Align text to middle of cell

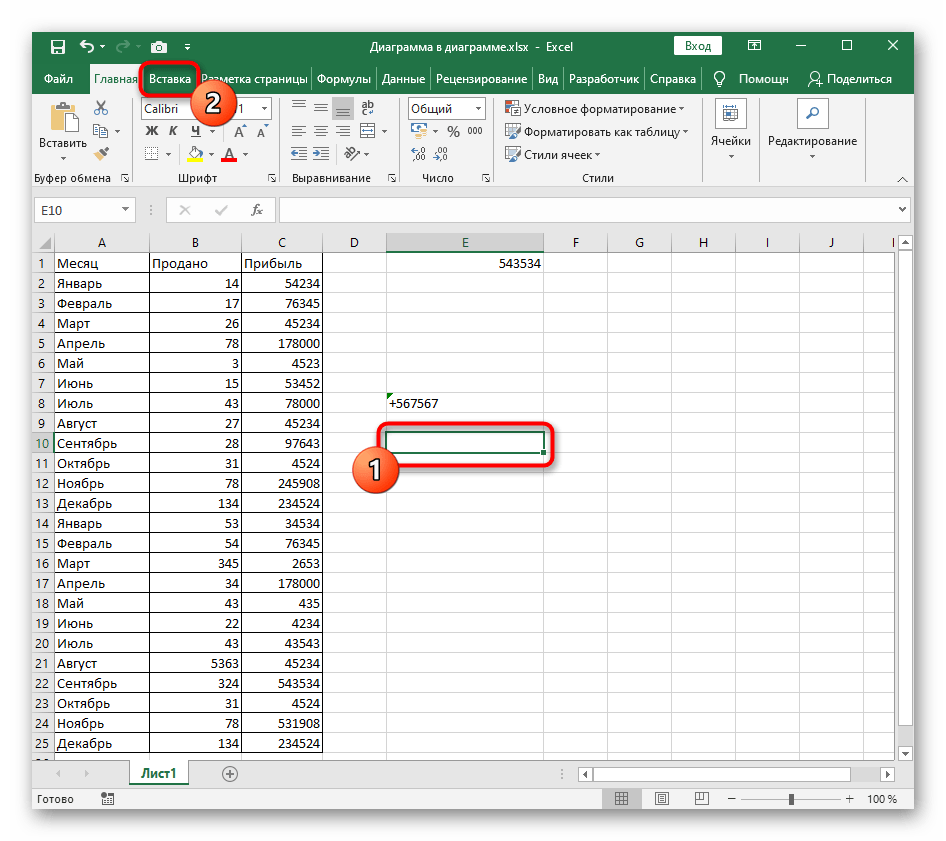pos(321,107)
